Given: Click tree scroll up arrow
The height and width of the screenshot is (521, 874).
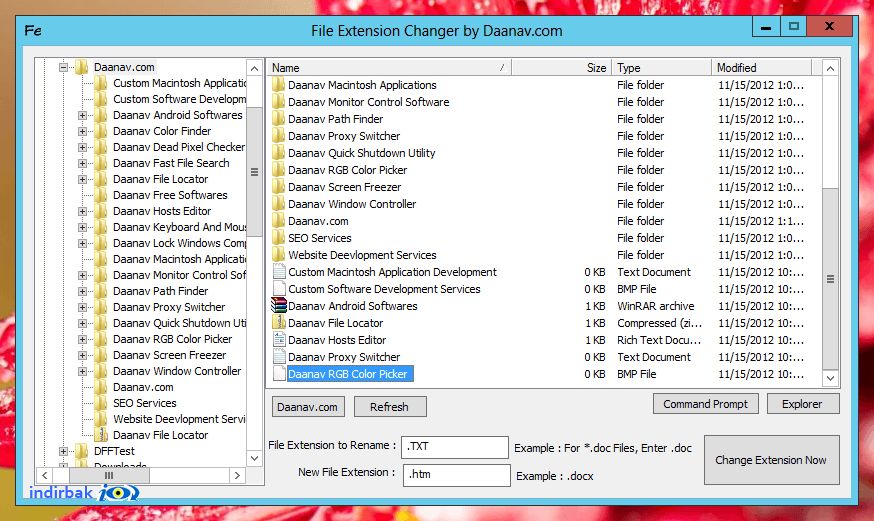Looking at the screenshot, I should click(x=254, y=69).
